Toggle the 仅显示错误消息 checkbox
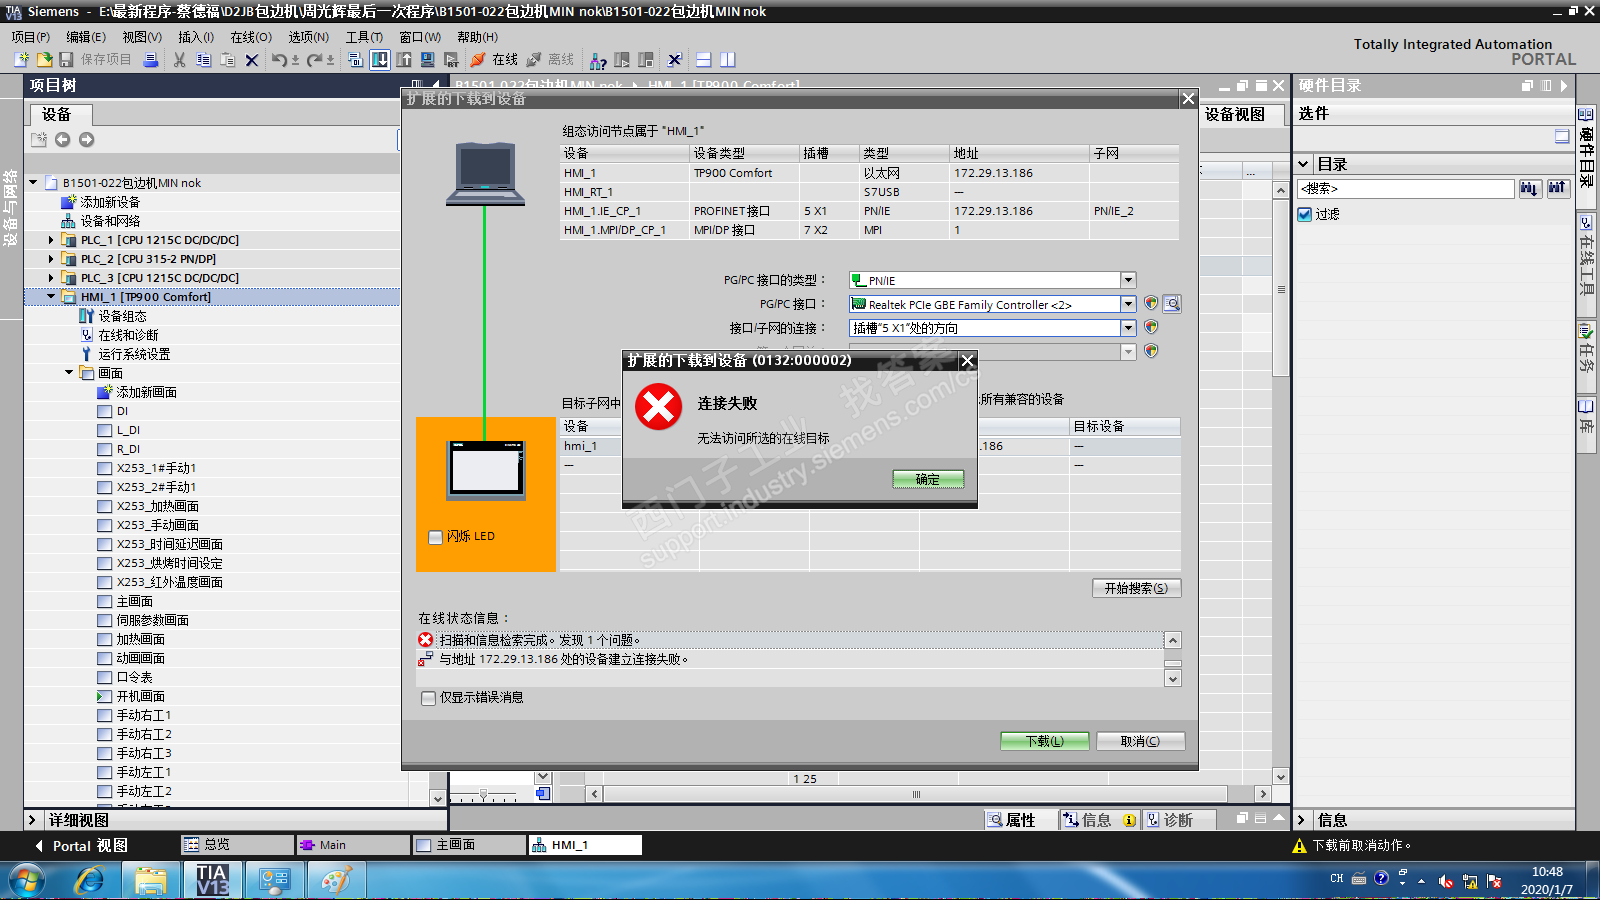 pos(429,698)
